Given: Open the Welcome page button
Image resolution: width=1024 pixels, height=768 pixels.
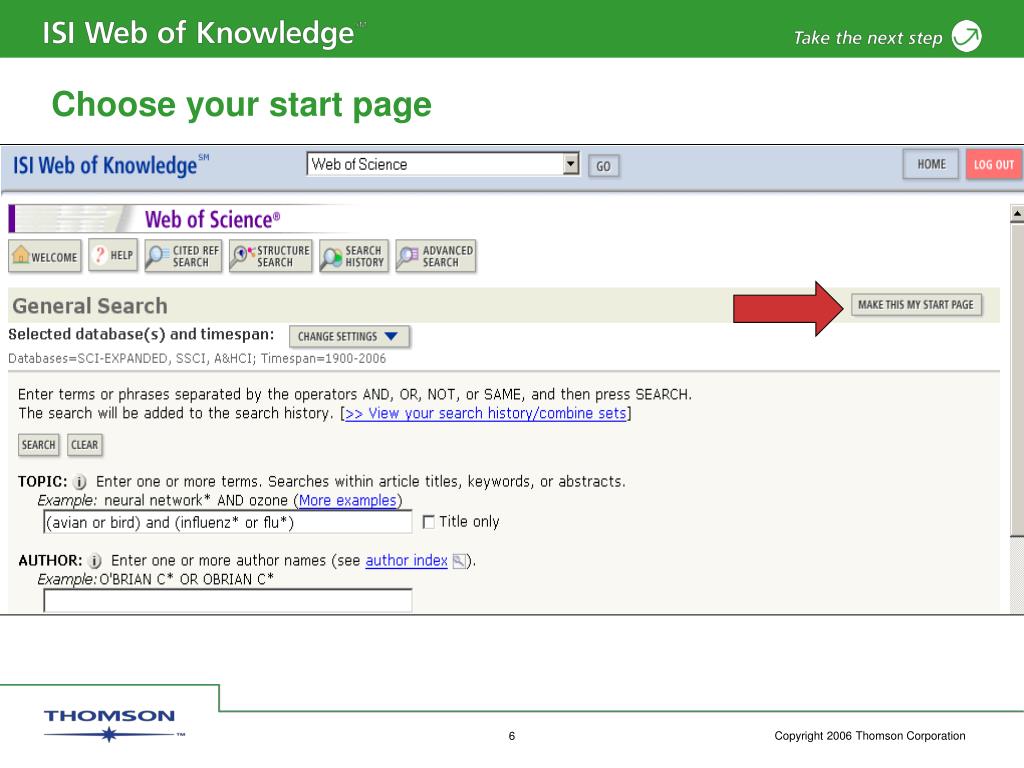Looking at the screenshot, I should (x=45, y=256).
